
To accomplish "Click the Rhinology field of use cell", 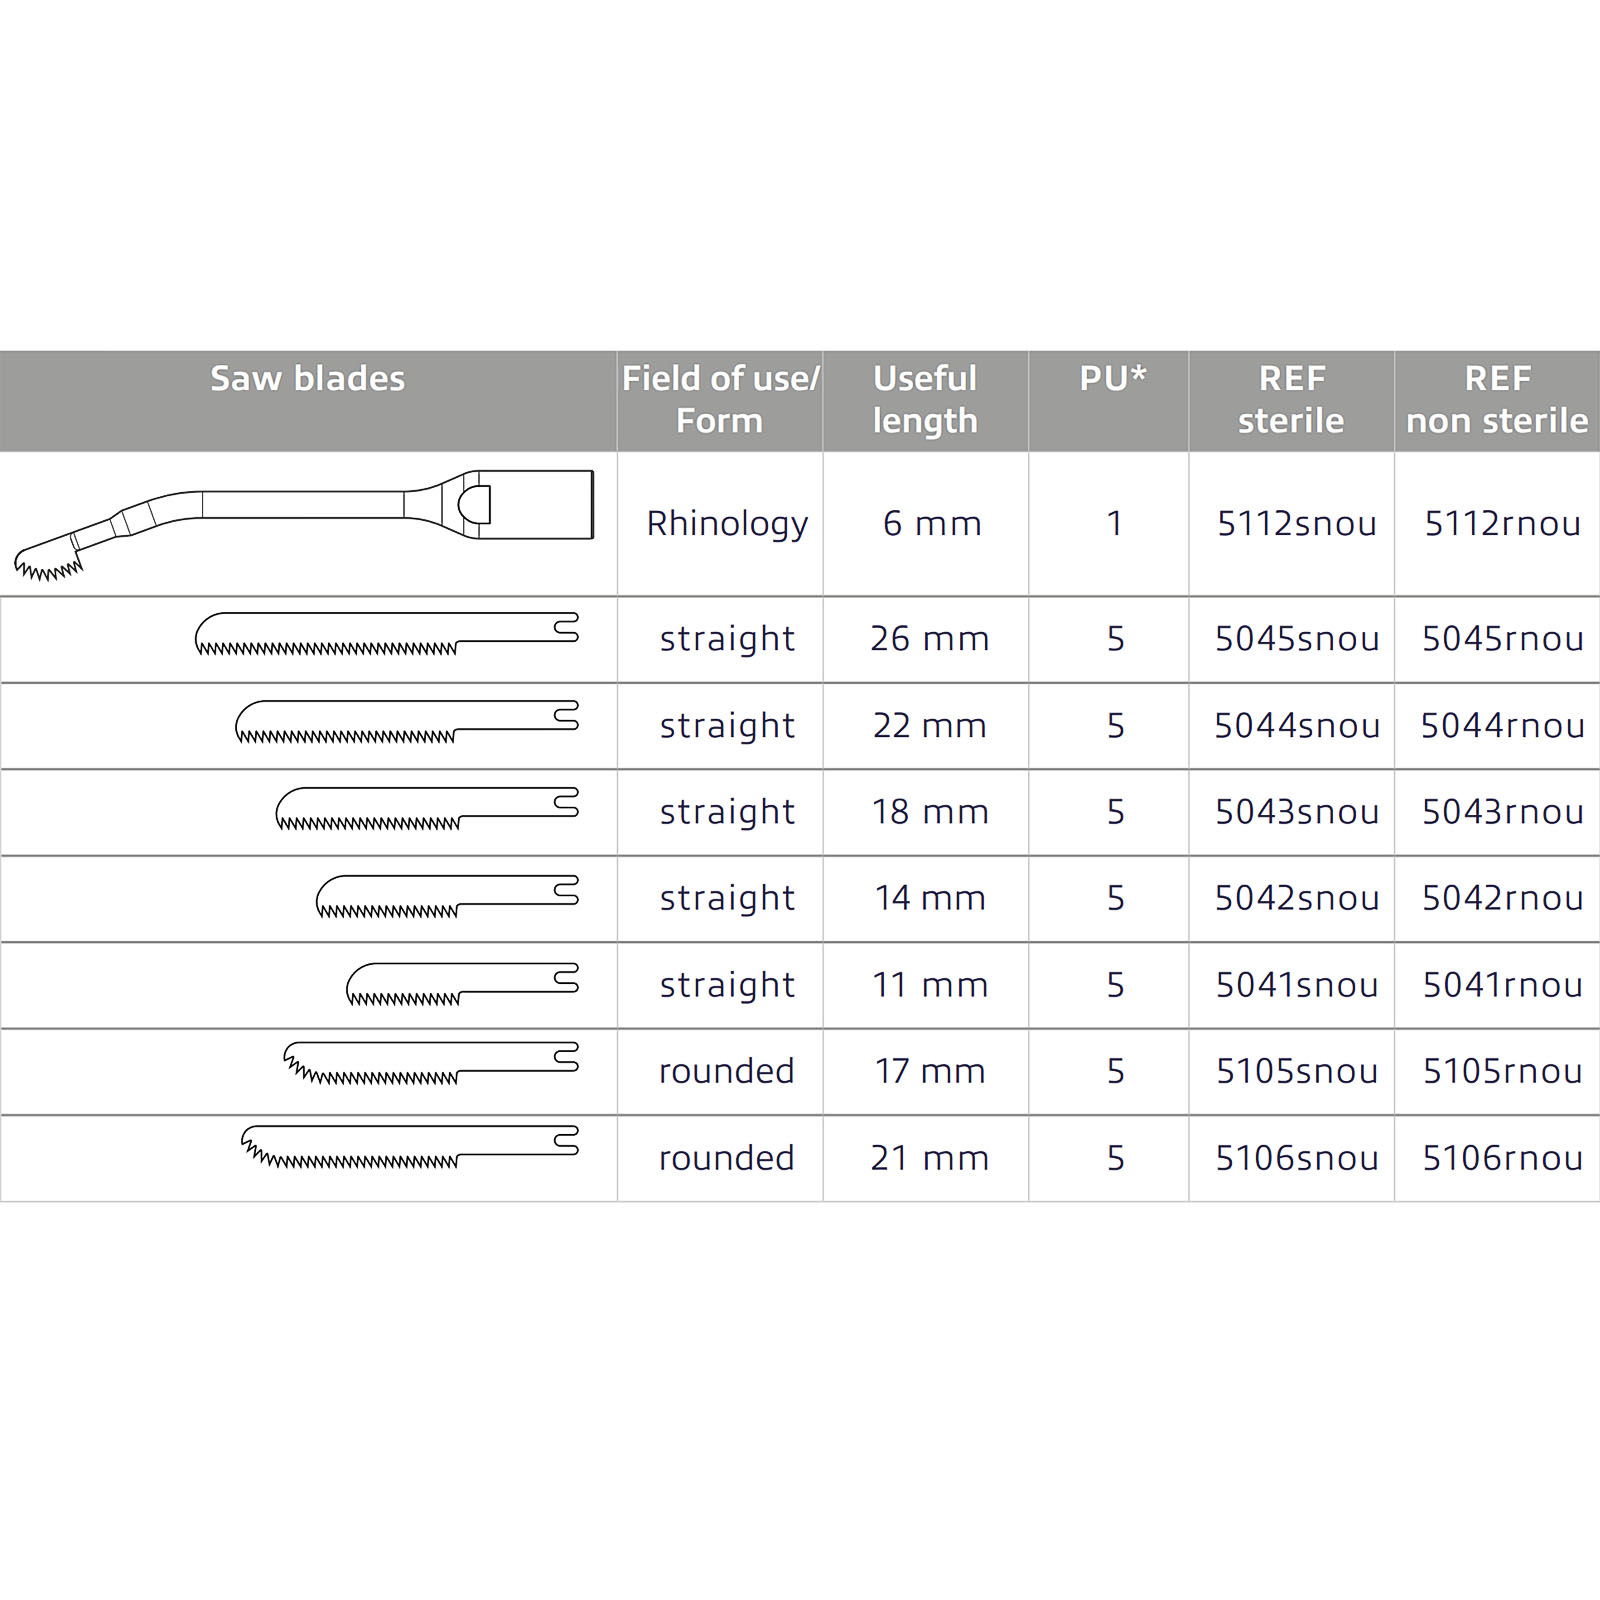I will click(727, 524).
